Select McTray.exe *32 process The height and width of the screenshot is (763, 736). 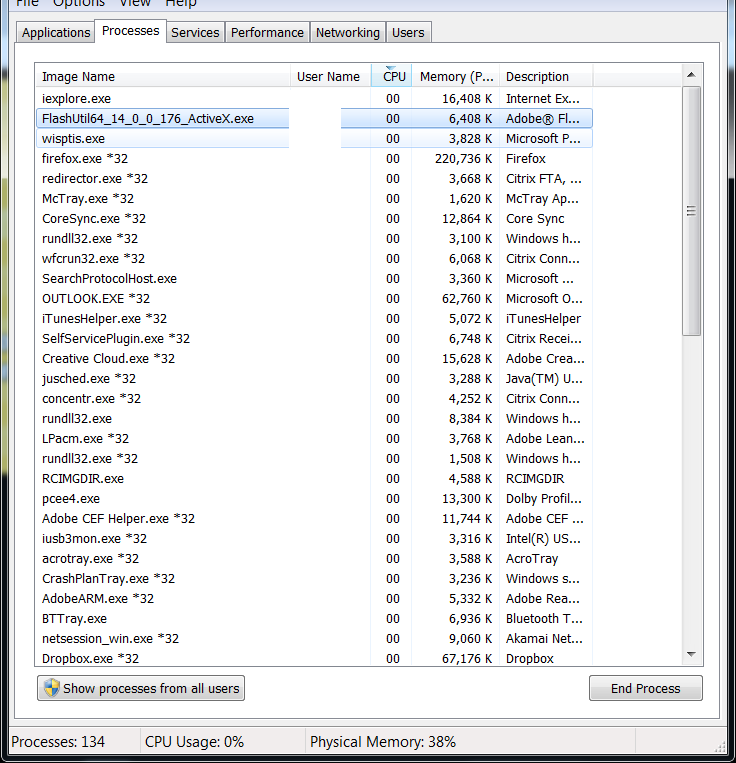tap(314, 199)
